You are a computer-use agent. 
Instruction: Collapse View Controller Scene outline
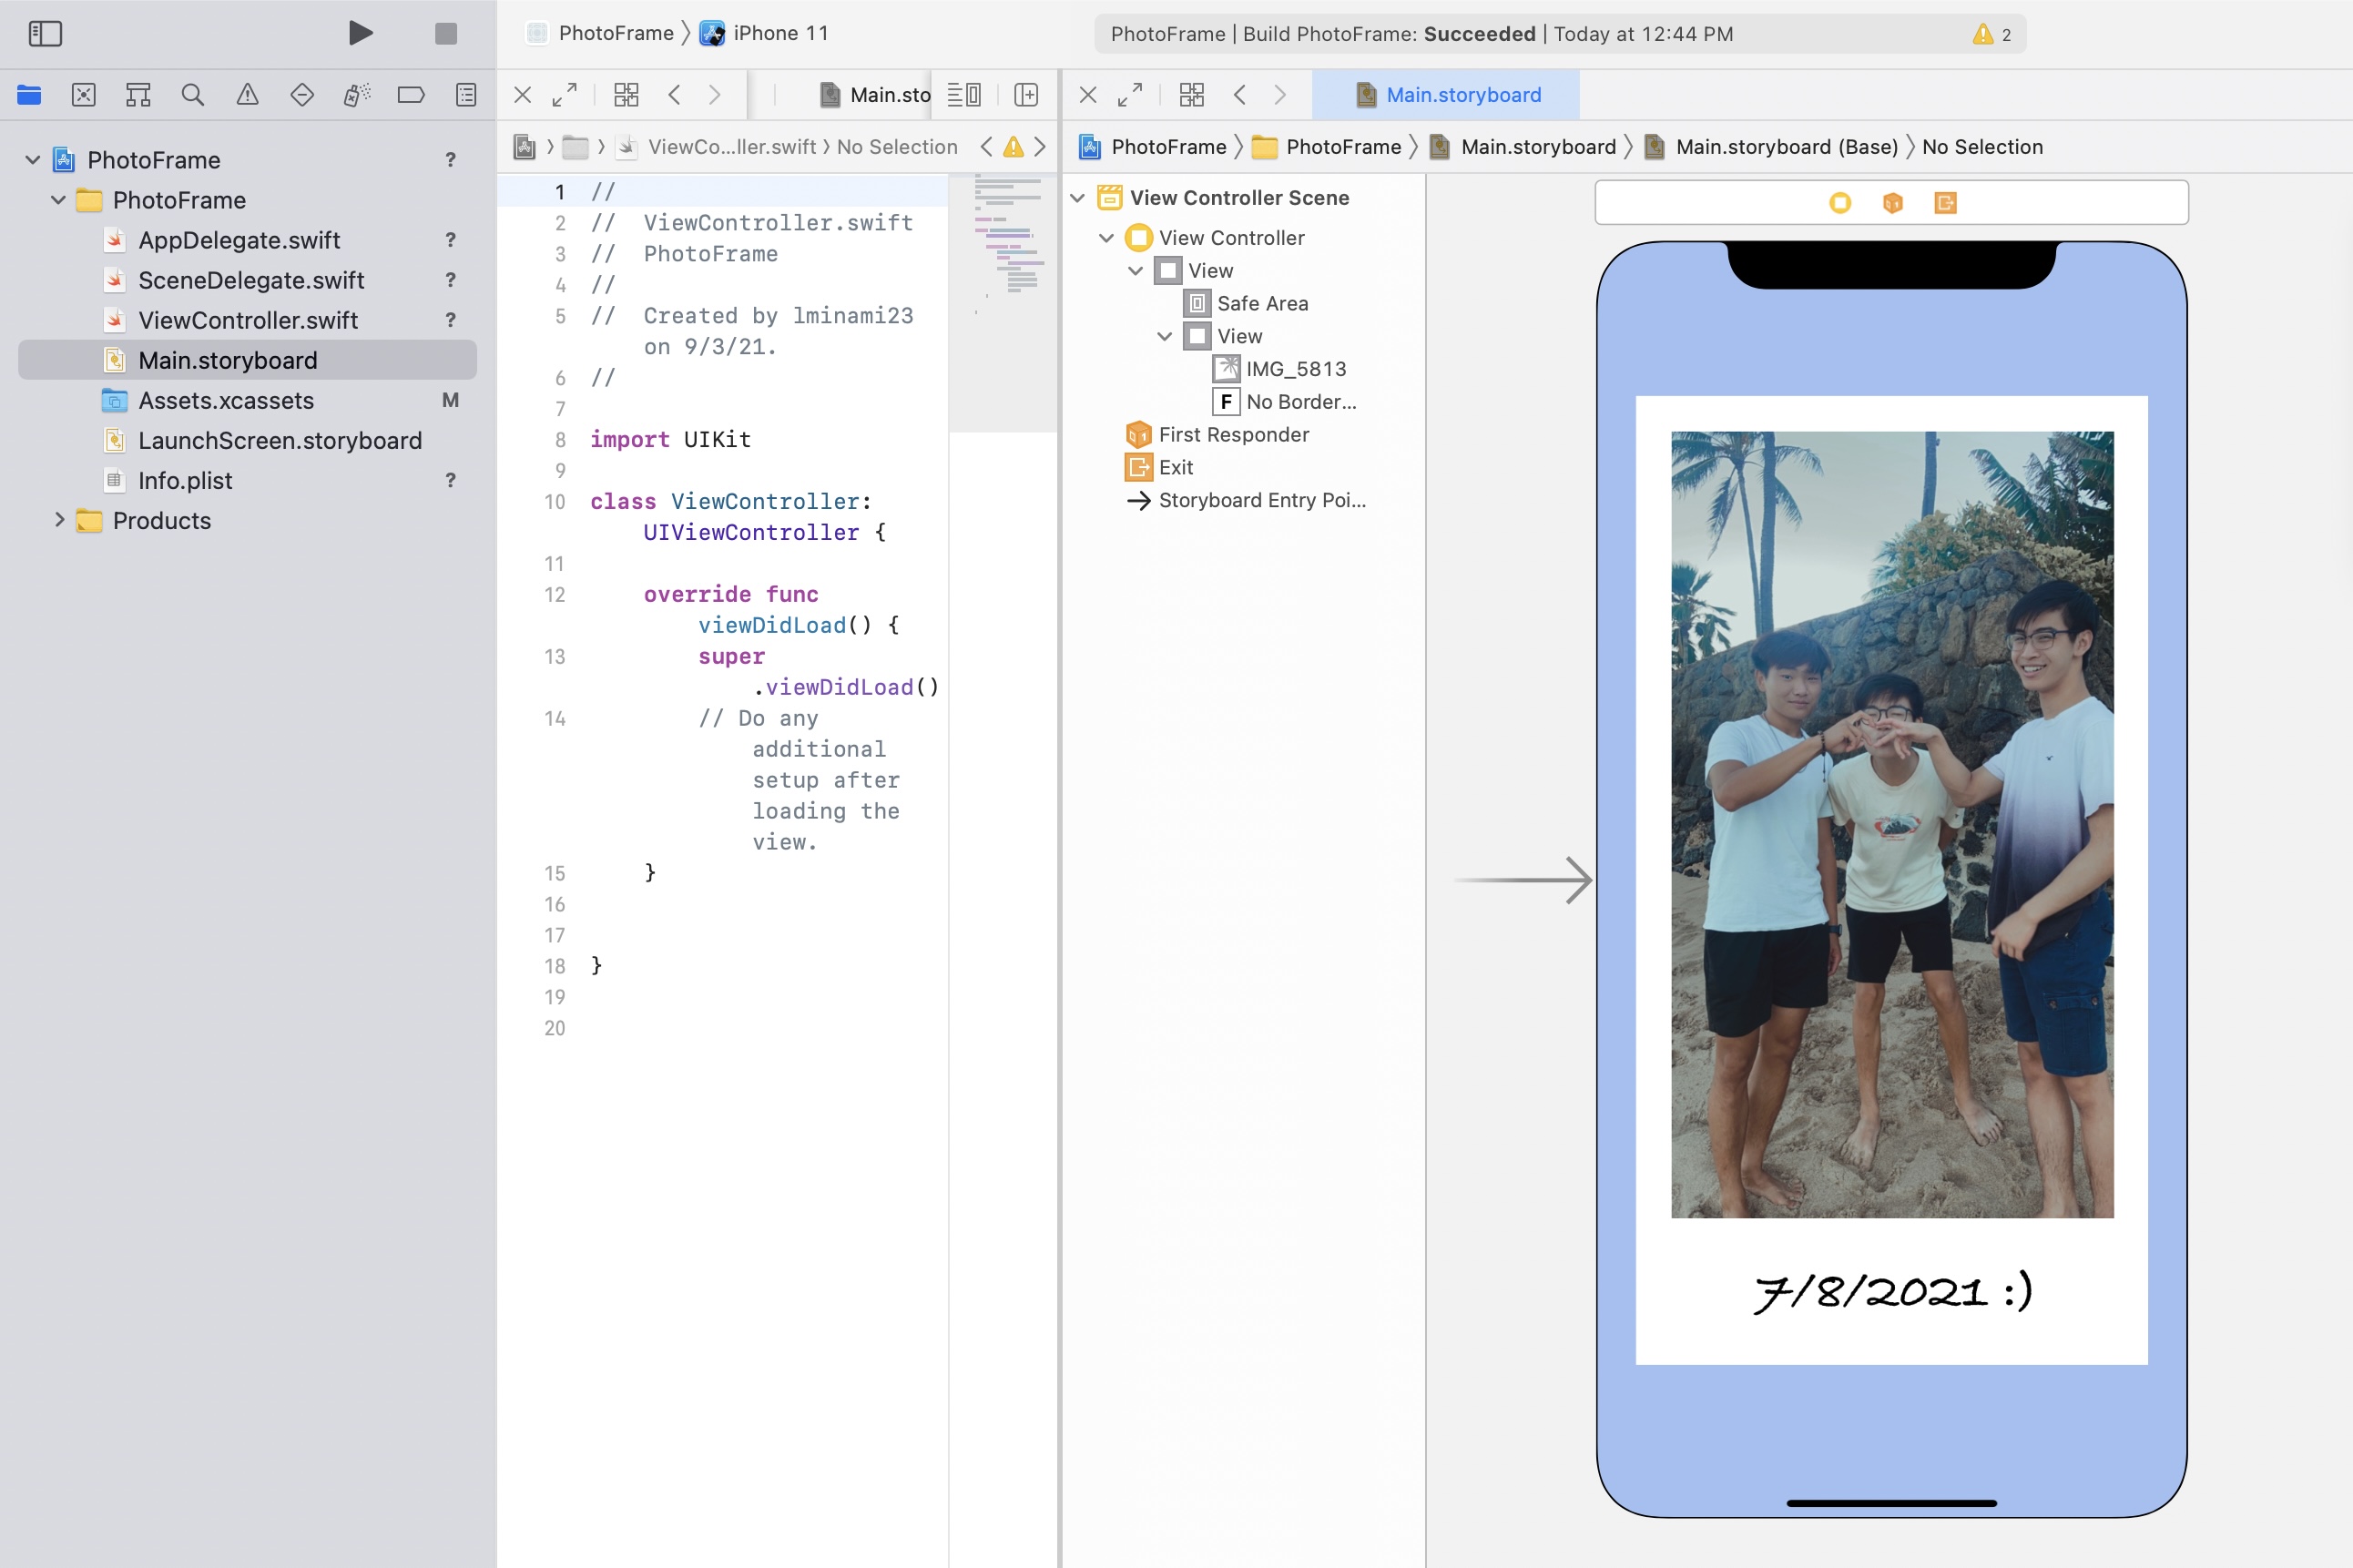(1078, 198)
